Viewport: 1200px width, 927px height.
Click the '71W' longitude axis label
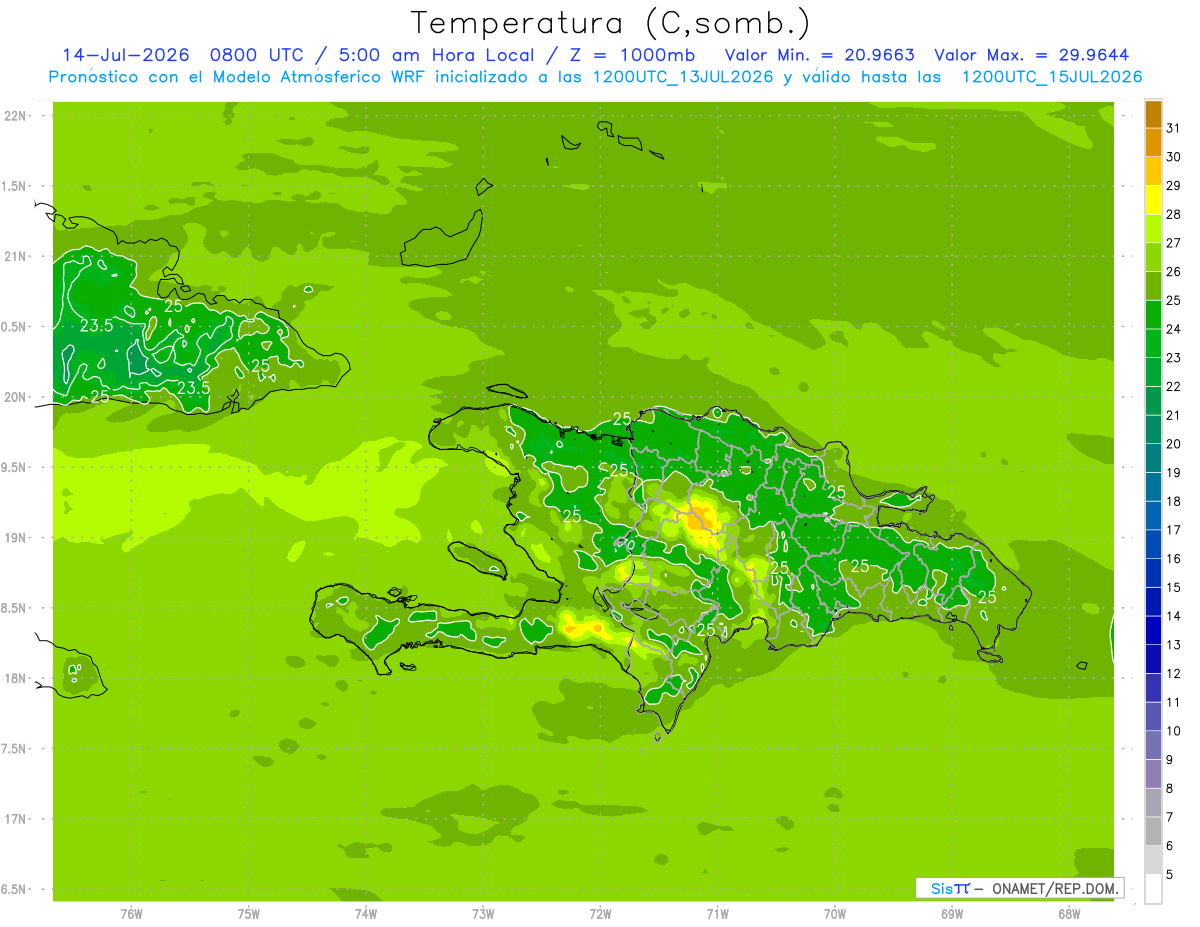click(717, 914)
